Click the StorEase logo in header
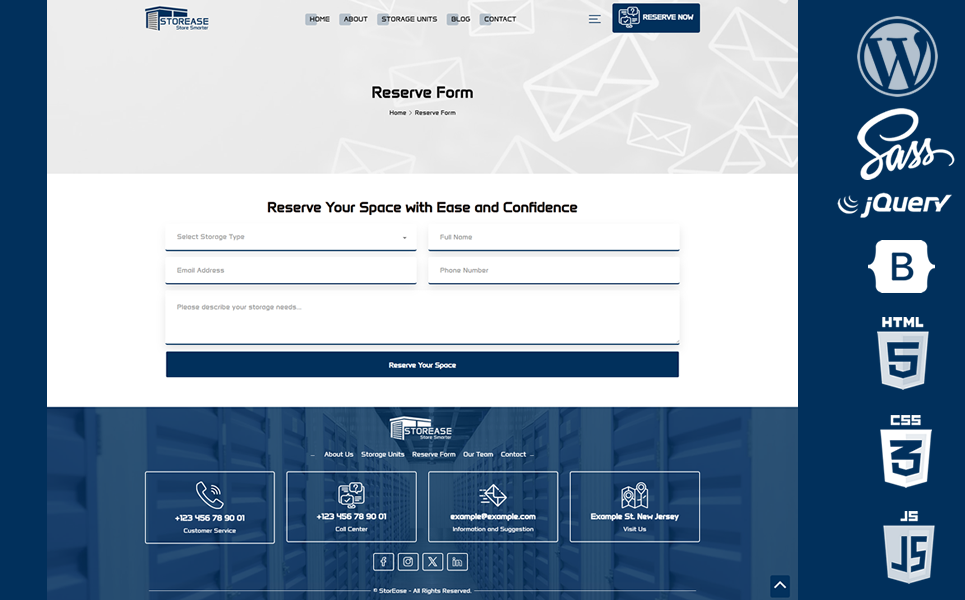965x600 pixels. click(x=177, y=19)
